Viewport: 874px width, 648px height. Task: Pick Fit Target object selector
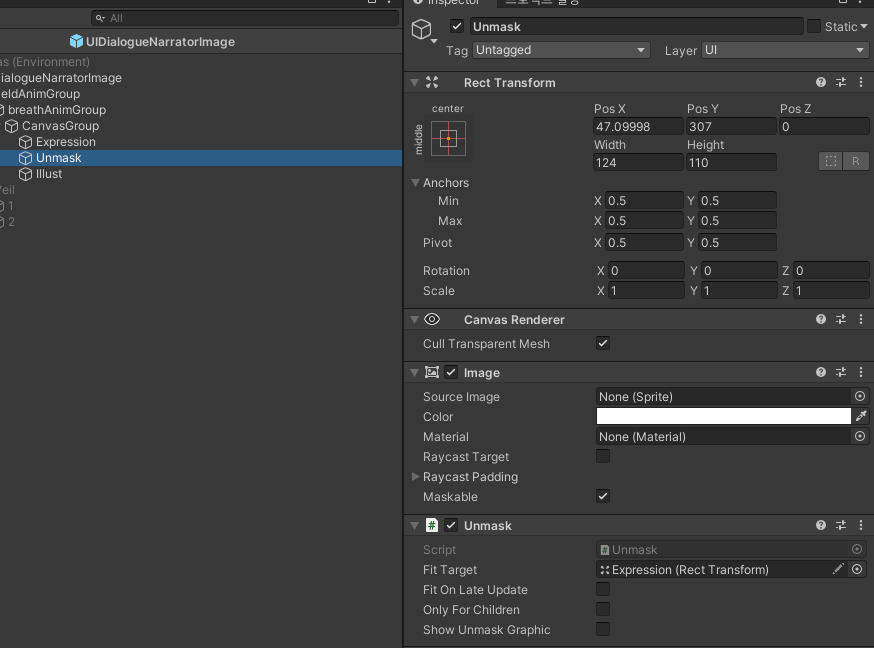[857, 569]
